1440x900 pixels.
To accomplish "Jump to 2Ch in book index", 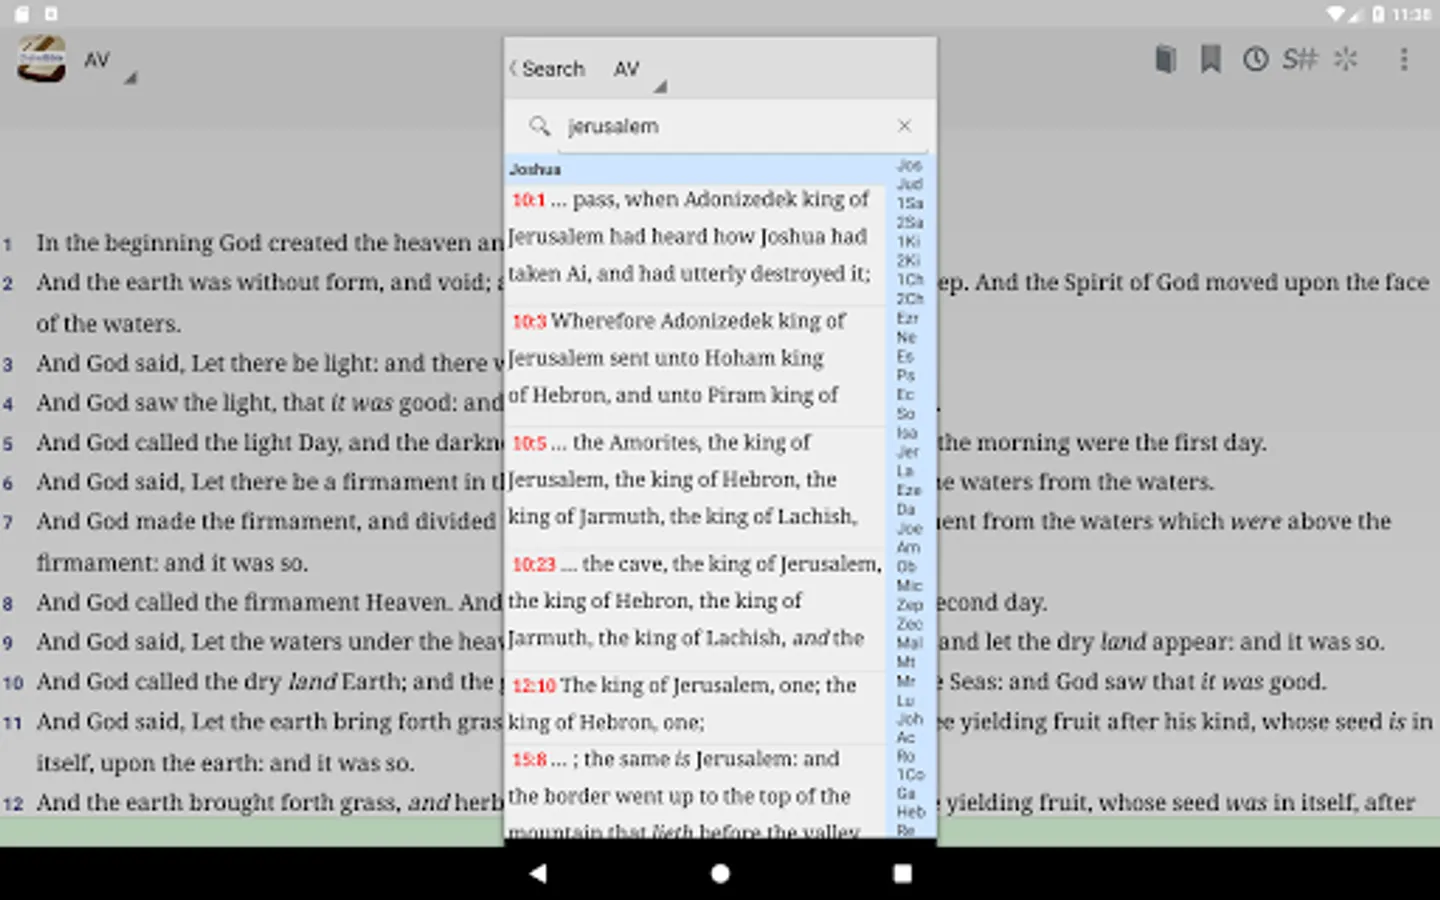I will click(x=909, y=298).
